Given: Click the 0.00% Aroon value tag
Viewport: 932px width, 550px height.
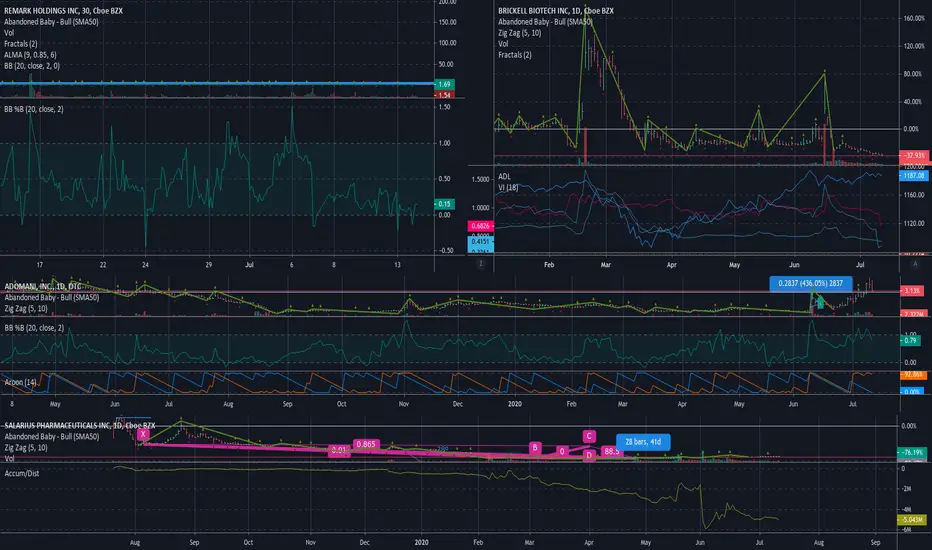Looking at the screenshot, I should click(x=912, y=391).
